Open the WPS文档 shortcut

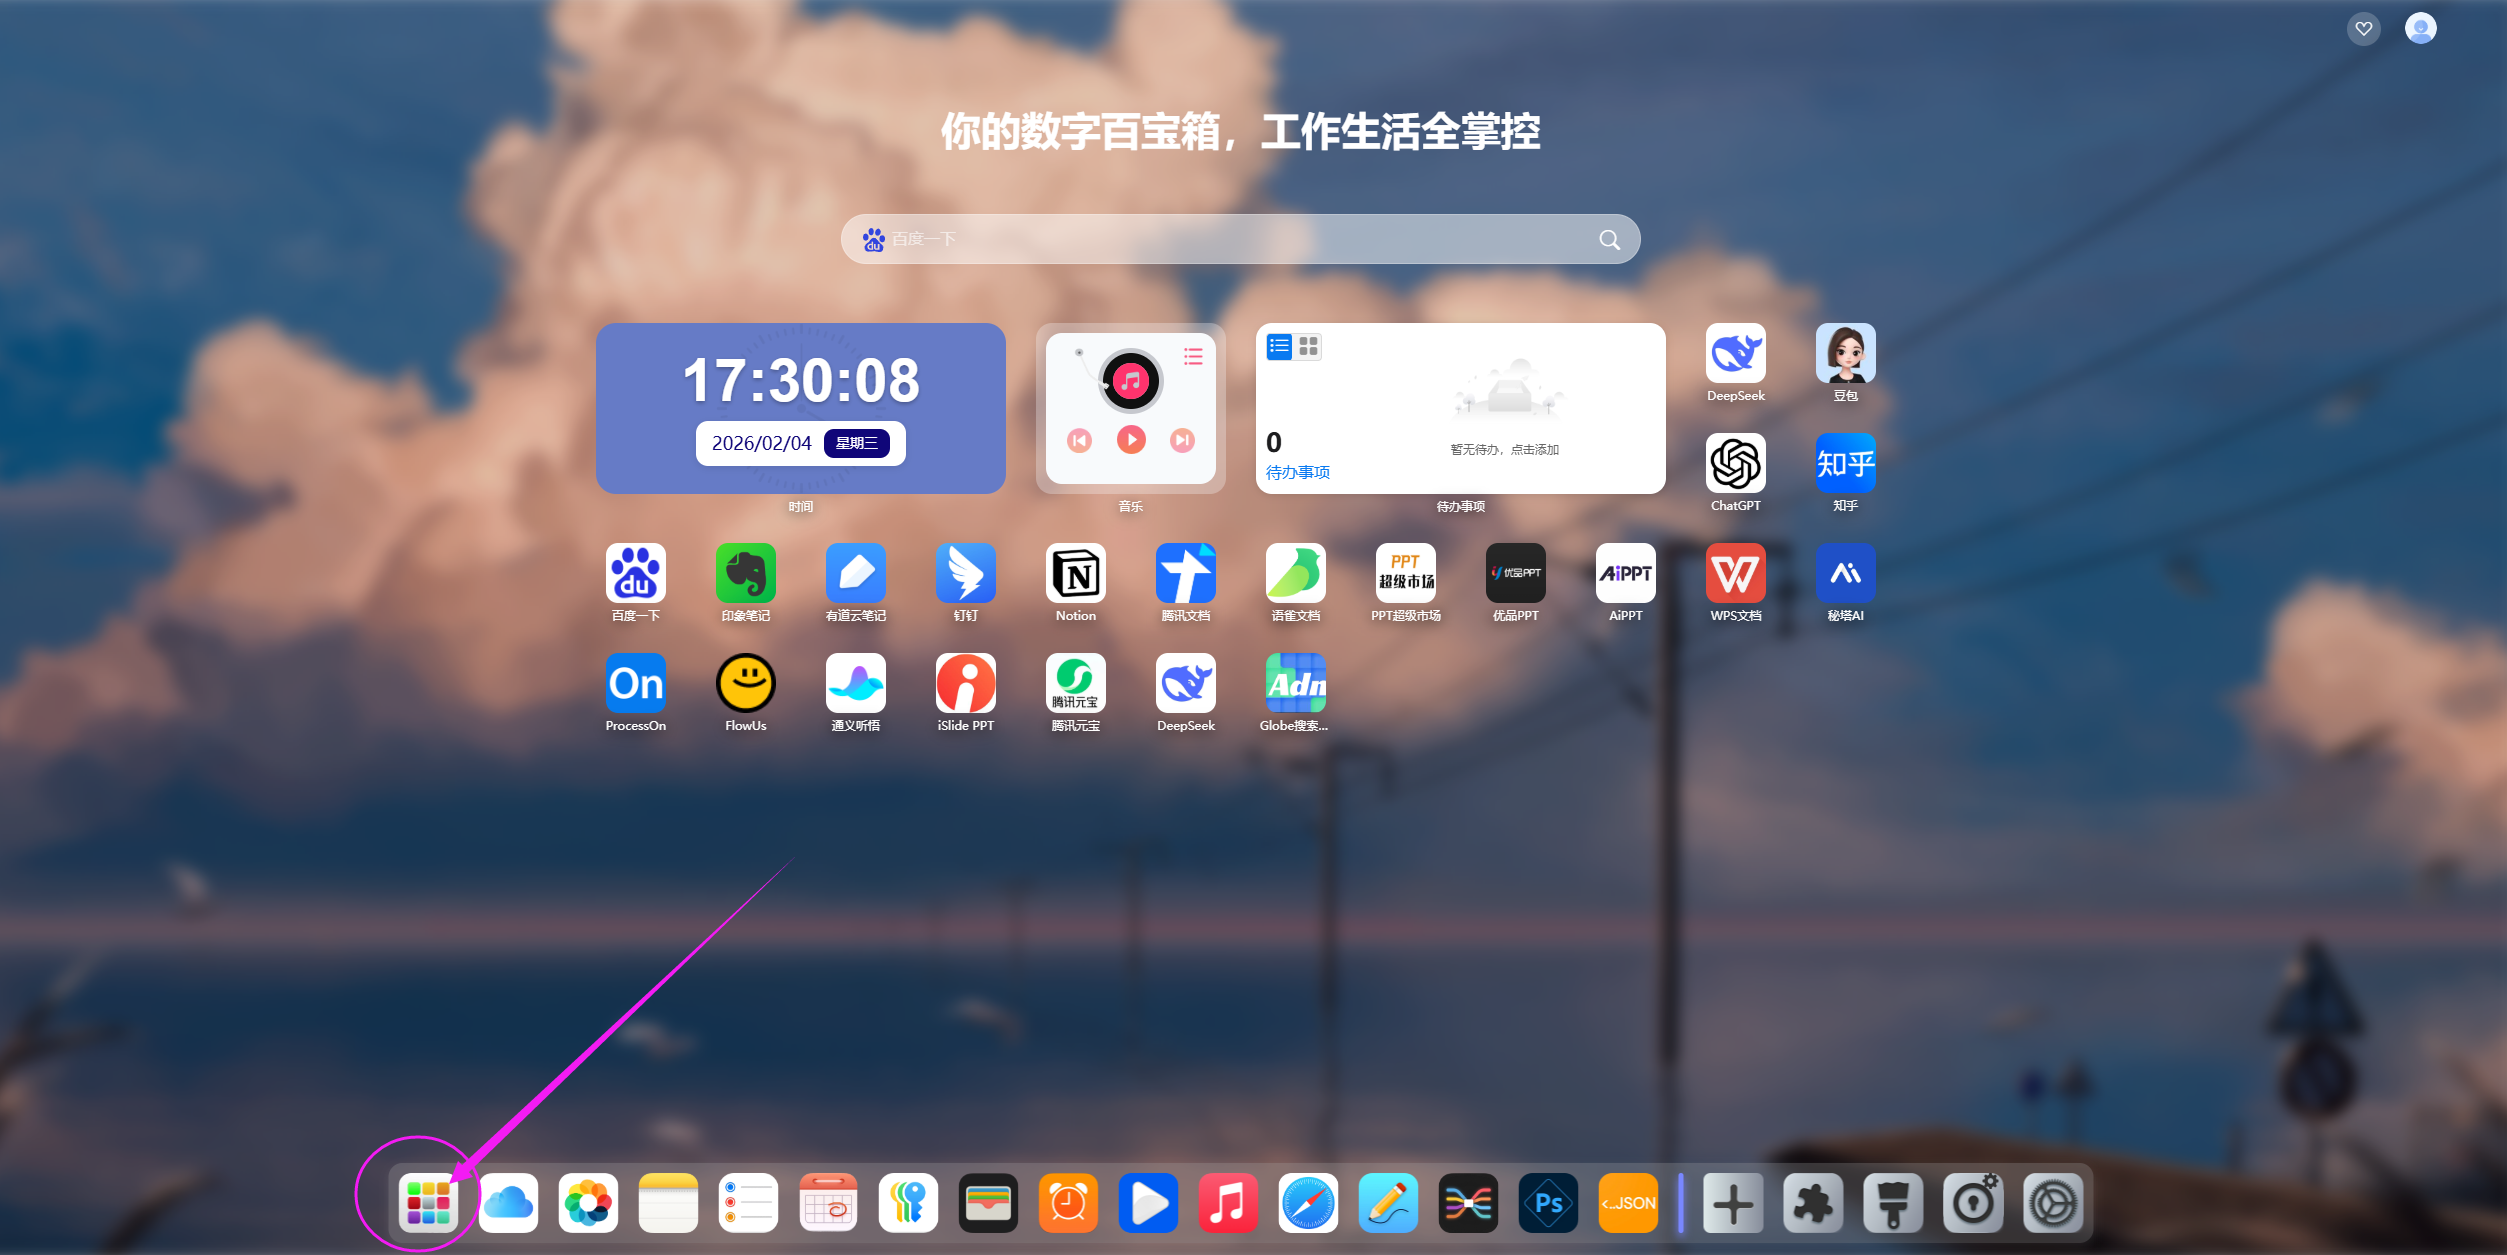(1736, 574)
